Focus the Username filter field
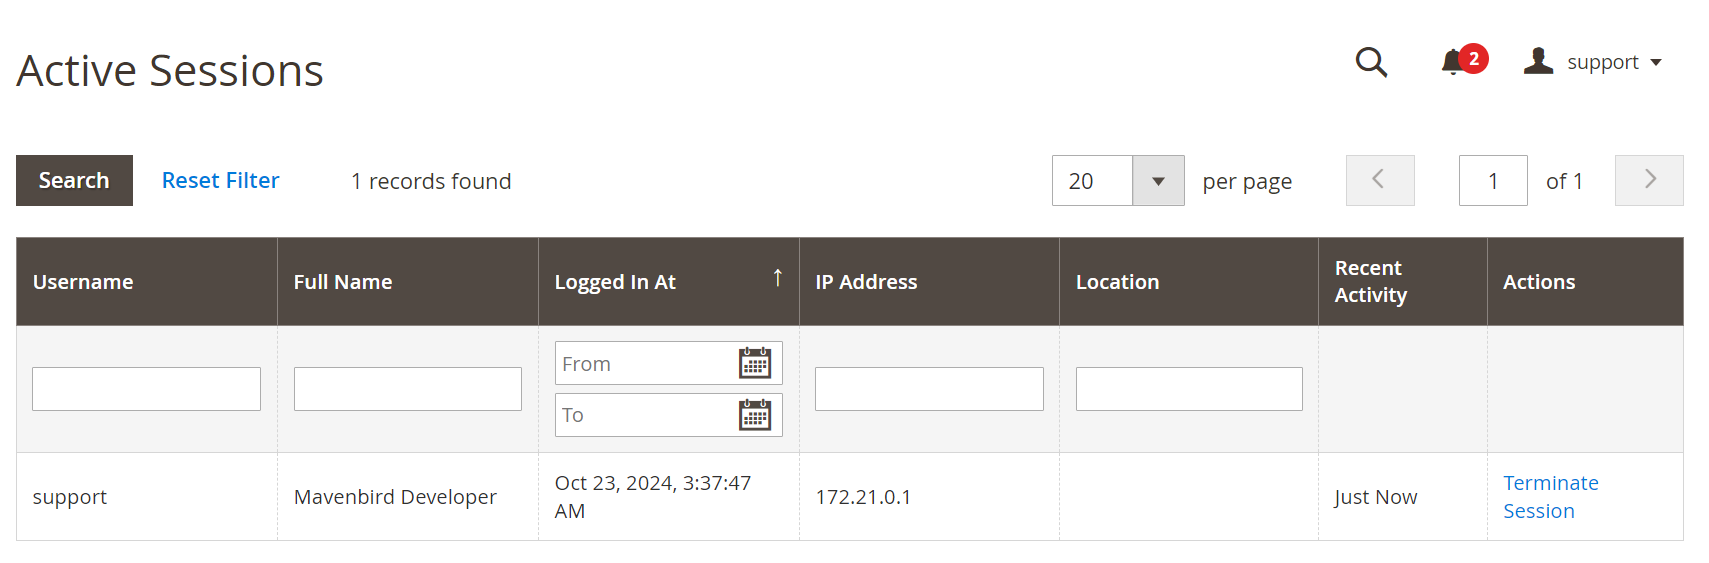This screenshot has width=1709, height=563. tap(146, 389)
